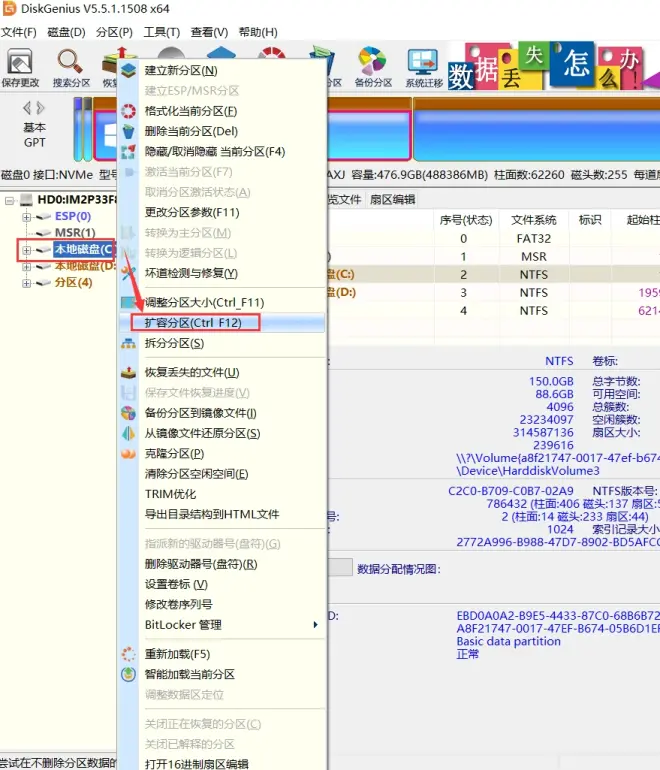Viewport: 660px width, 770px height.
Task: Click the Basic data partition text
Action: point(508,641)
